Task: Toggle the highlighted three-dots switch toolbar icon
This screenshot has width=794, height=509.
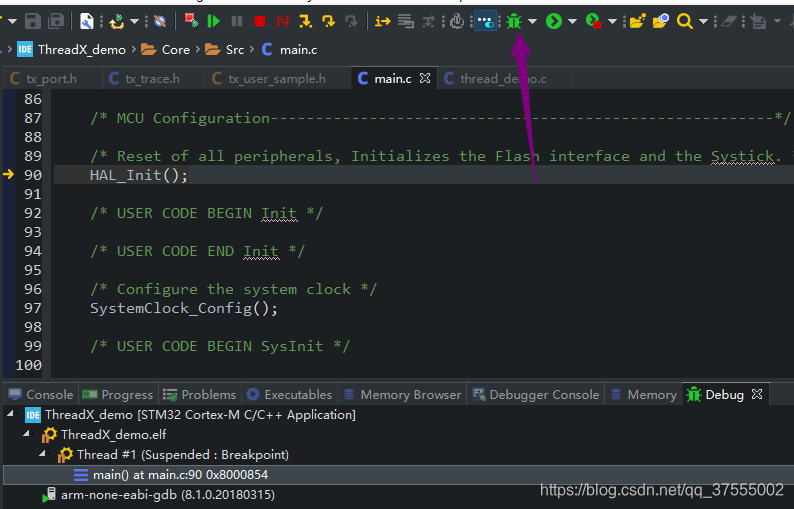Action: 485,21
